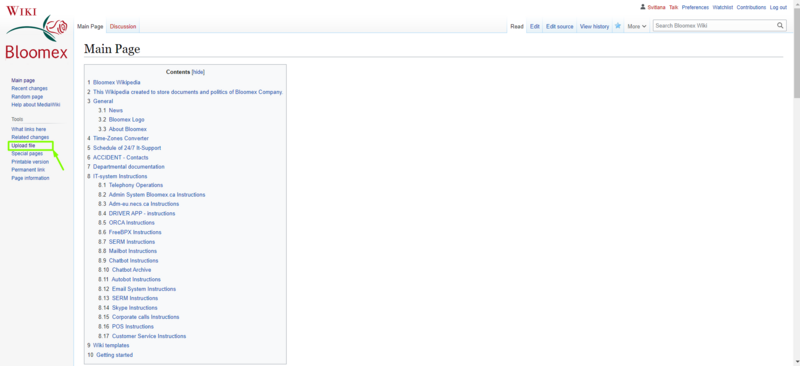The height and width of the screenshot is (366, 800).
Task: Jump to About Bloomex subsection
Action: pos(128,129)
